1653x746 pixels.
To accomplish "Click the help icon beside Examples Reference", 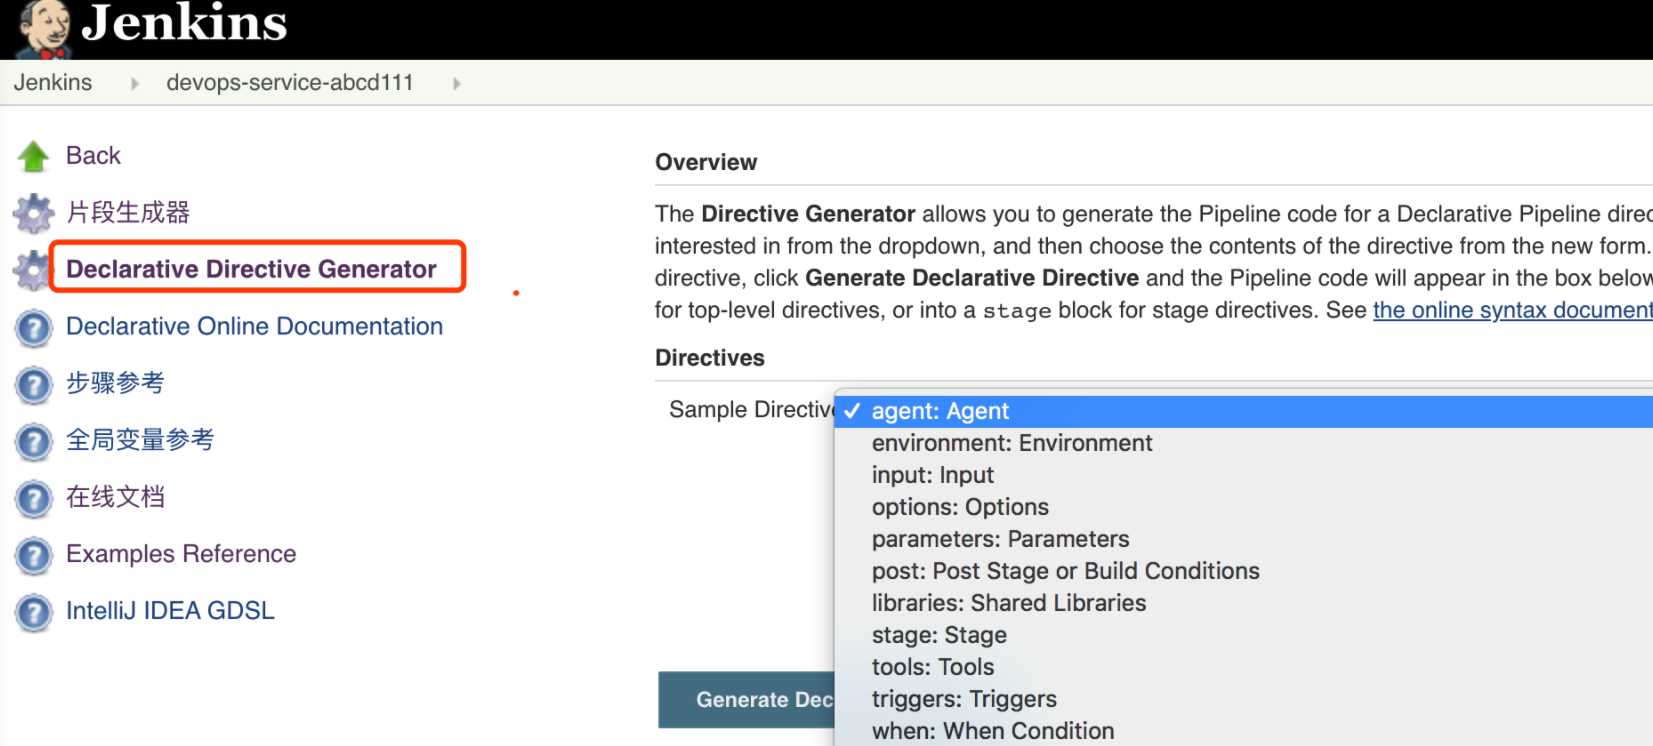I will coord(34,556).
